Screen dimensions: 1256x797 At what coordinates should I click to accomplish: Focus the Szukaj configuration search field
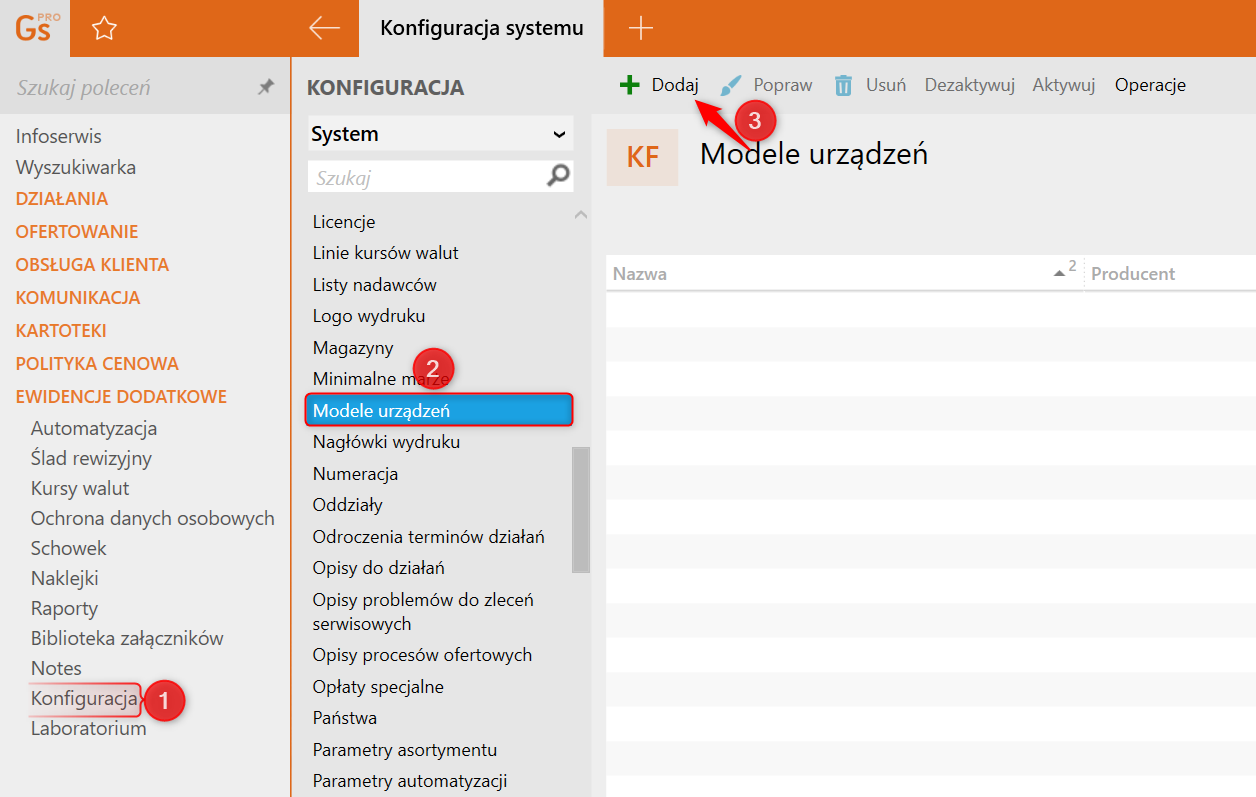[x=427, y=177]
